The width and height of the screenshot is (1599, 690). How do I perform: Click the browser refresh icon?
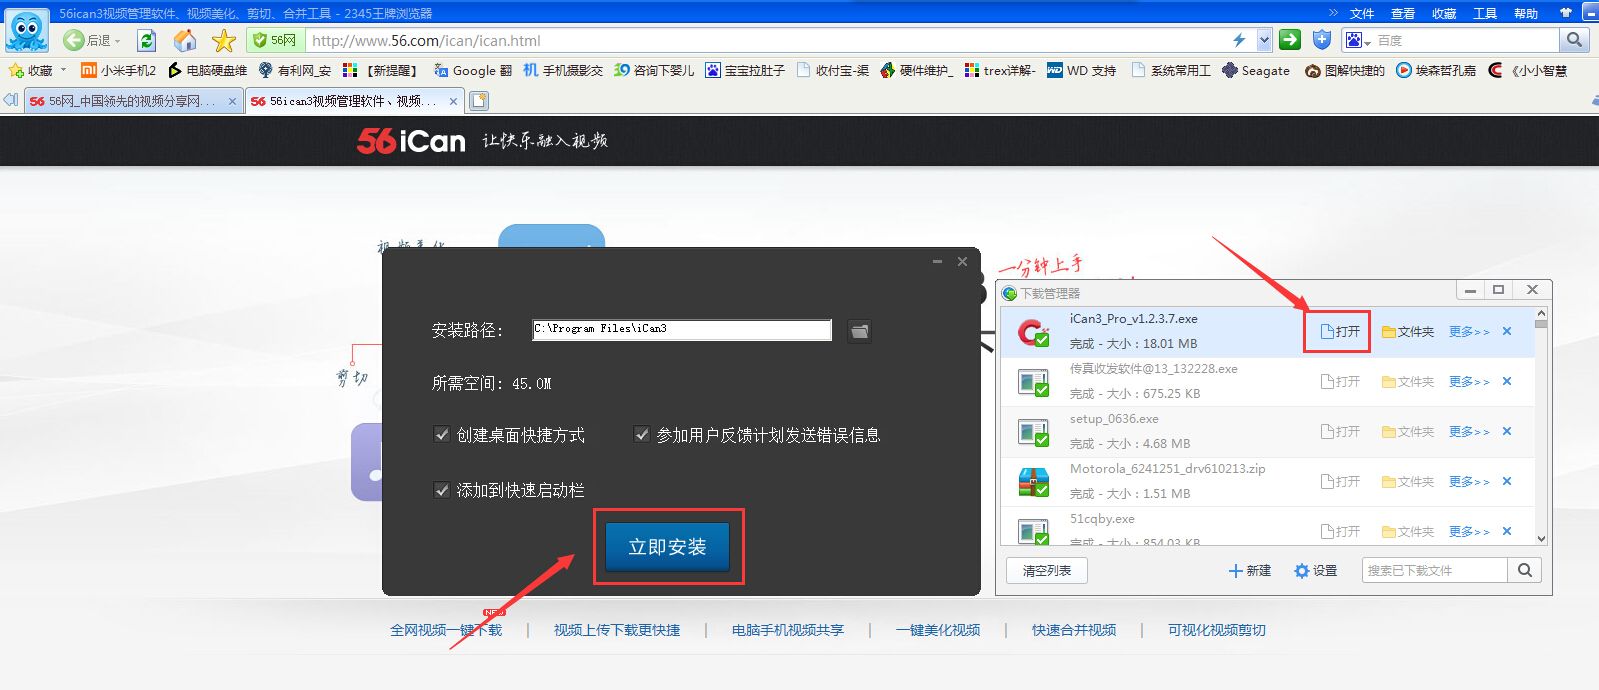[x=147, y=40]
